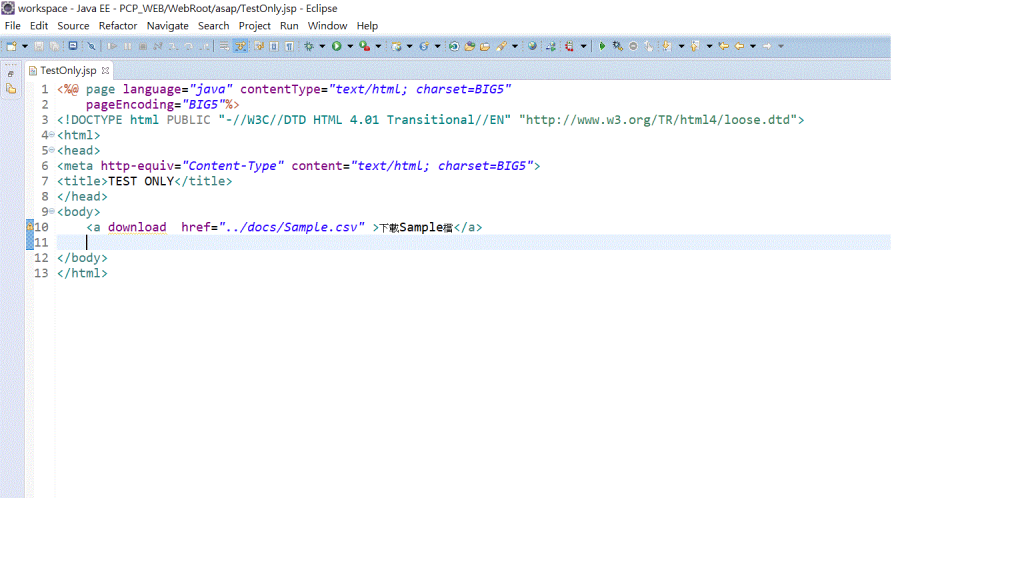This screenshot has width=1024, height=576.
Task: Click the Drop to Frame lines-arrow icon
Action: pyautogui.click(x=224, y=46)
